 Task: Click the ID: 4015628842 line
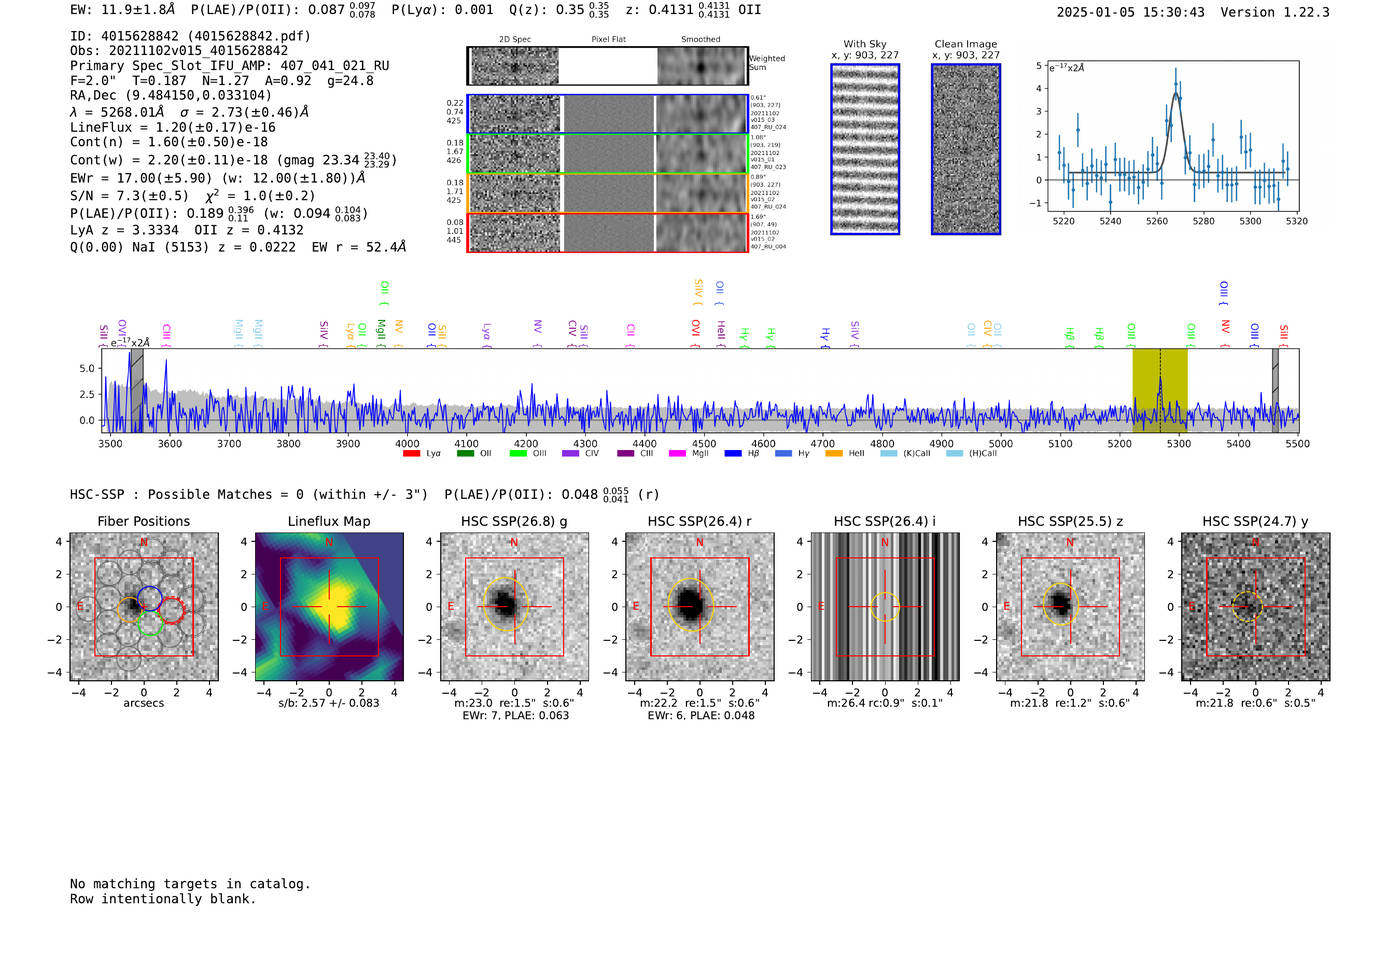[x=190, y=36]
